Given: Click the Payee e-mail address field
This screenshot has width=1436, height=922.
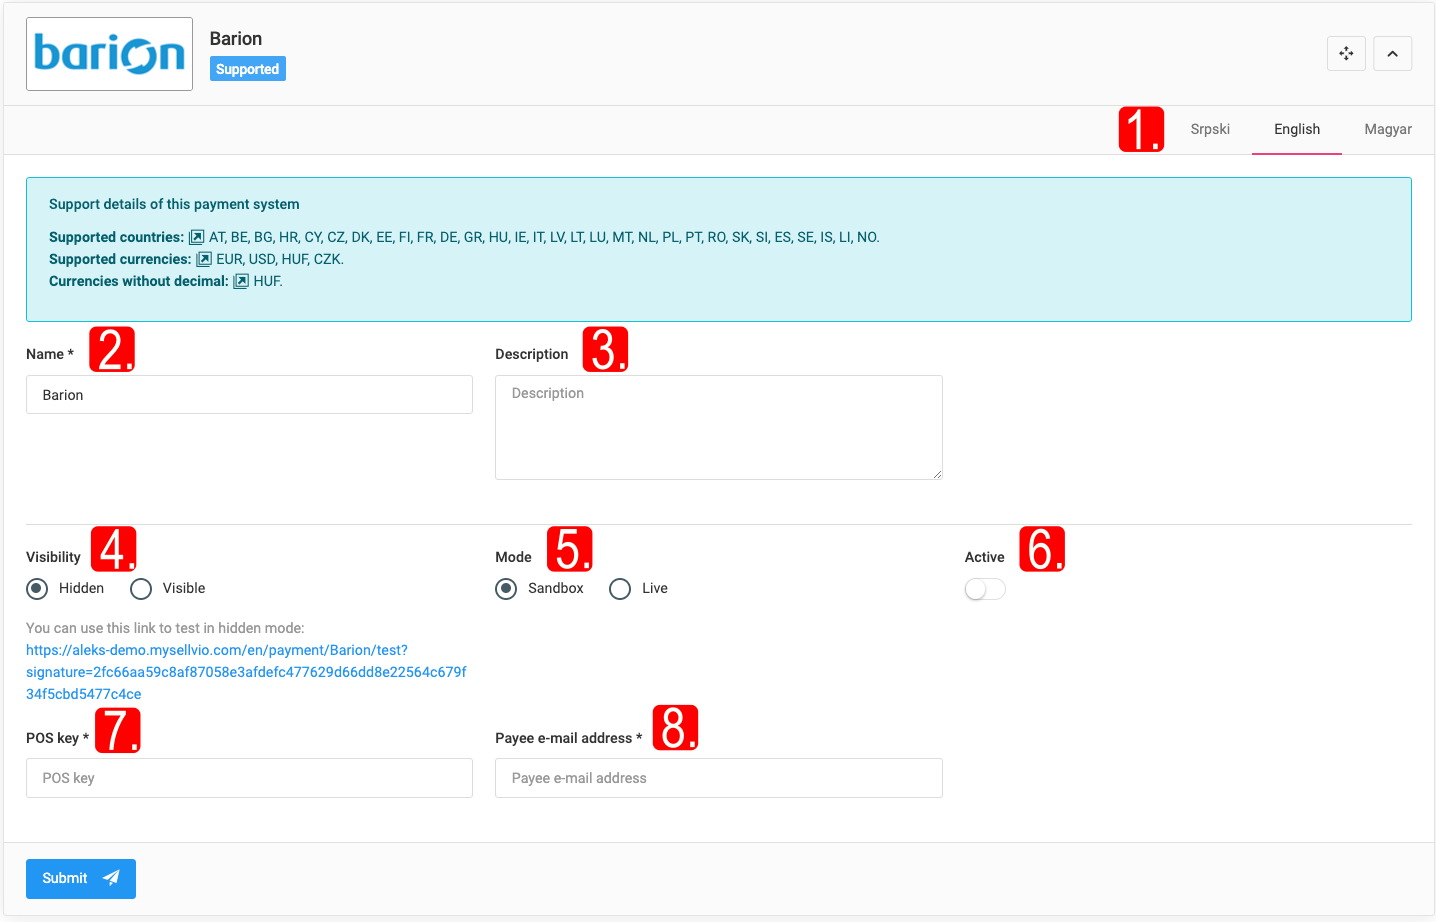Looking at the screenshot, I should tap(718, 778).
